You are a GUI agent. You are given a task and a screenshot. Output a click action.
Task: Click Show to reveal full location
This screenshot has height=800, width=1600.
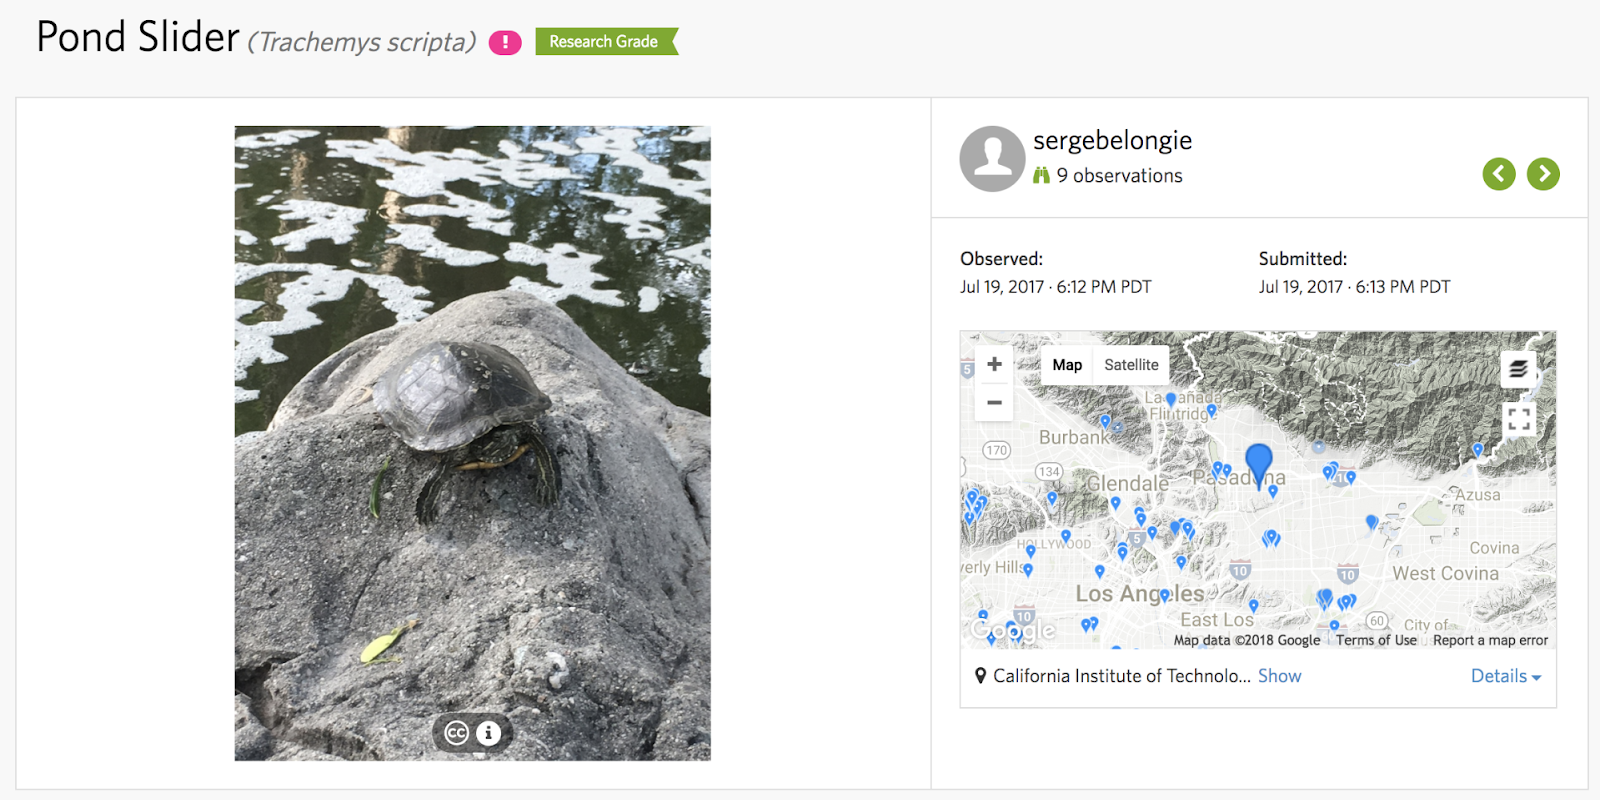1279,676
